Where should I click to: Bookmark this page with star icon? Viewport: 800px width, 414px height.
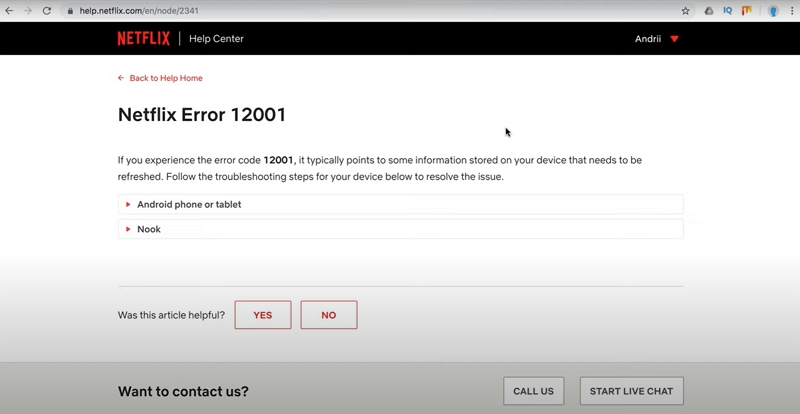(x=686, y=11)
